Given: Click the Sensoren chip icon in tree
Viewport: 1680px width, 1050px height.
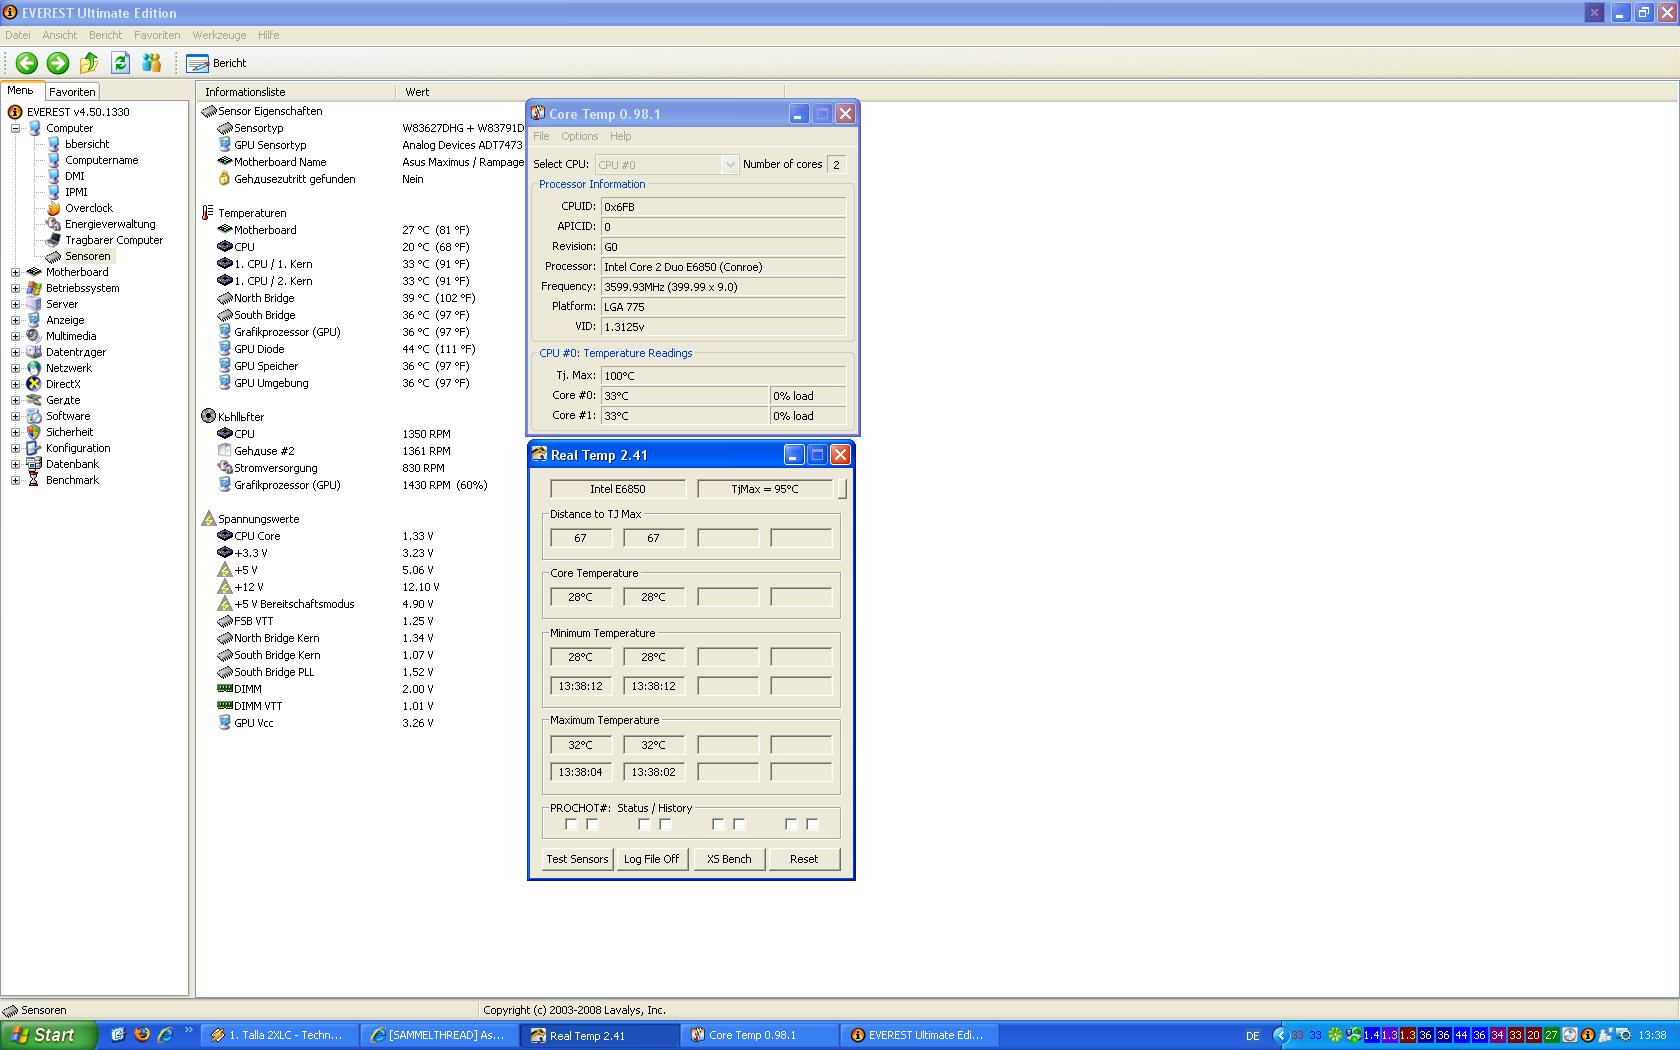Looking at the screenshot, I should click(x=54, y=256).
